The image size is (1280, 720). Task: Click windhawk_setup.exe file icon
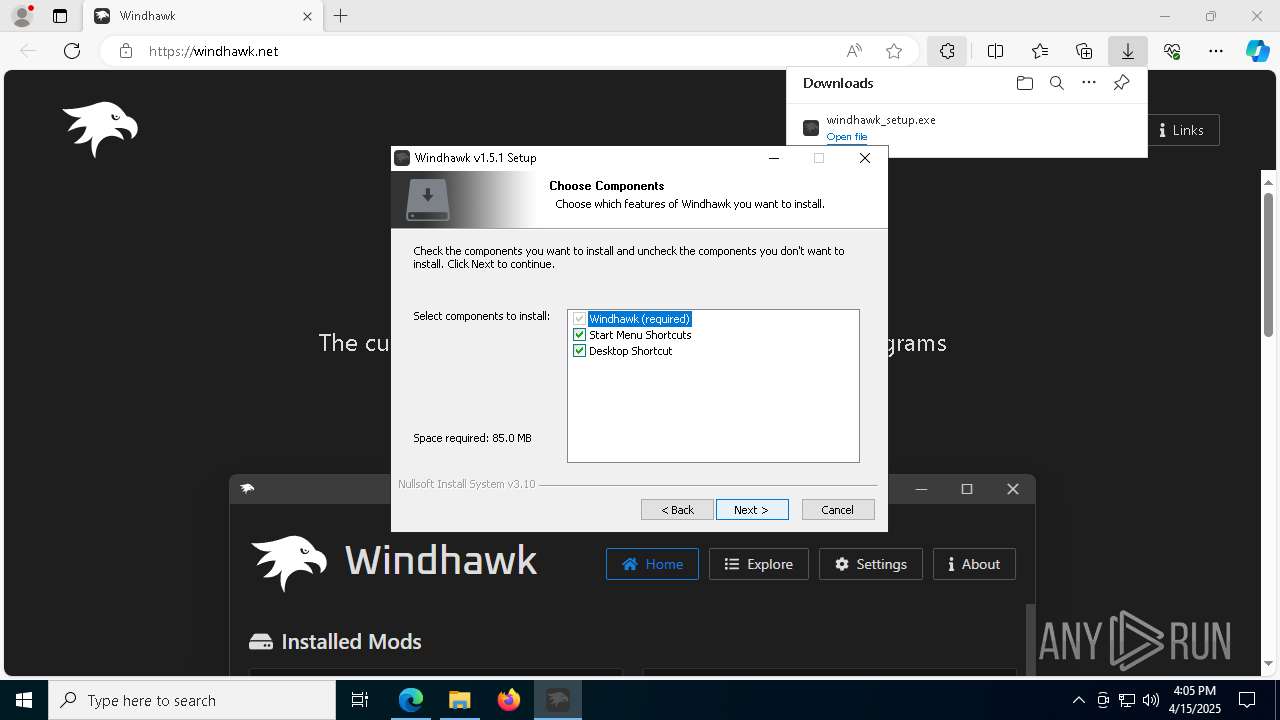point(811,128)
